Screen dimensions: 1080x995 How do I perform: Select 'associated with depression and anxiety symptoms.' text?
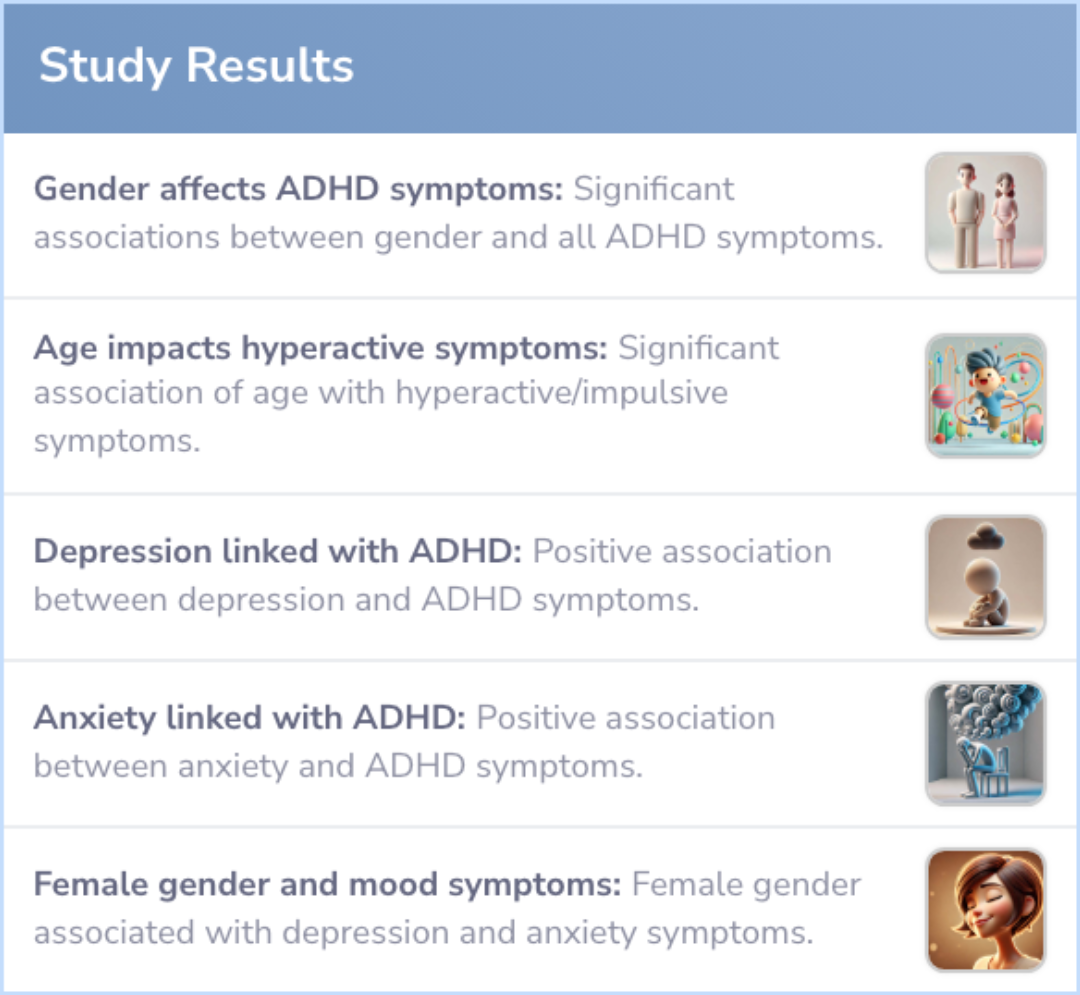[424, 933]
